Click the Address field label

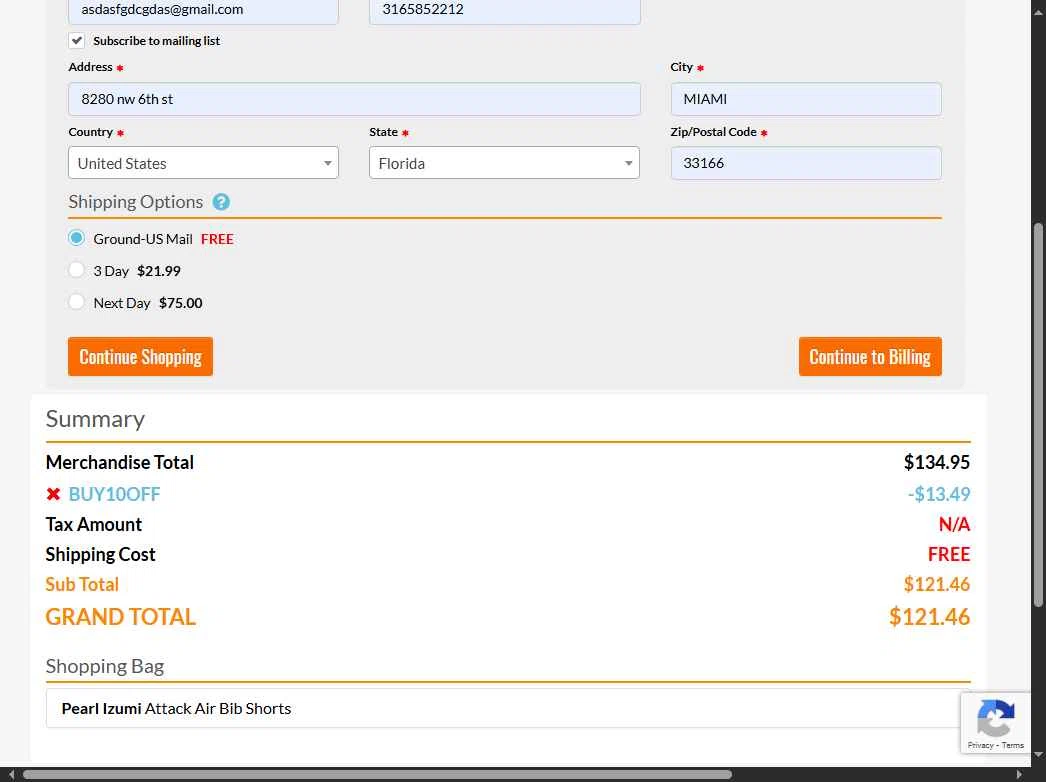point(91,67)
